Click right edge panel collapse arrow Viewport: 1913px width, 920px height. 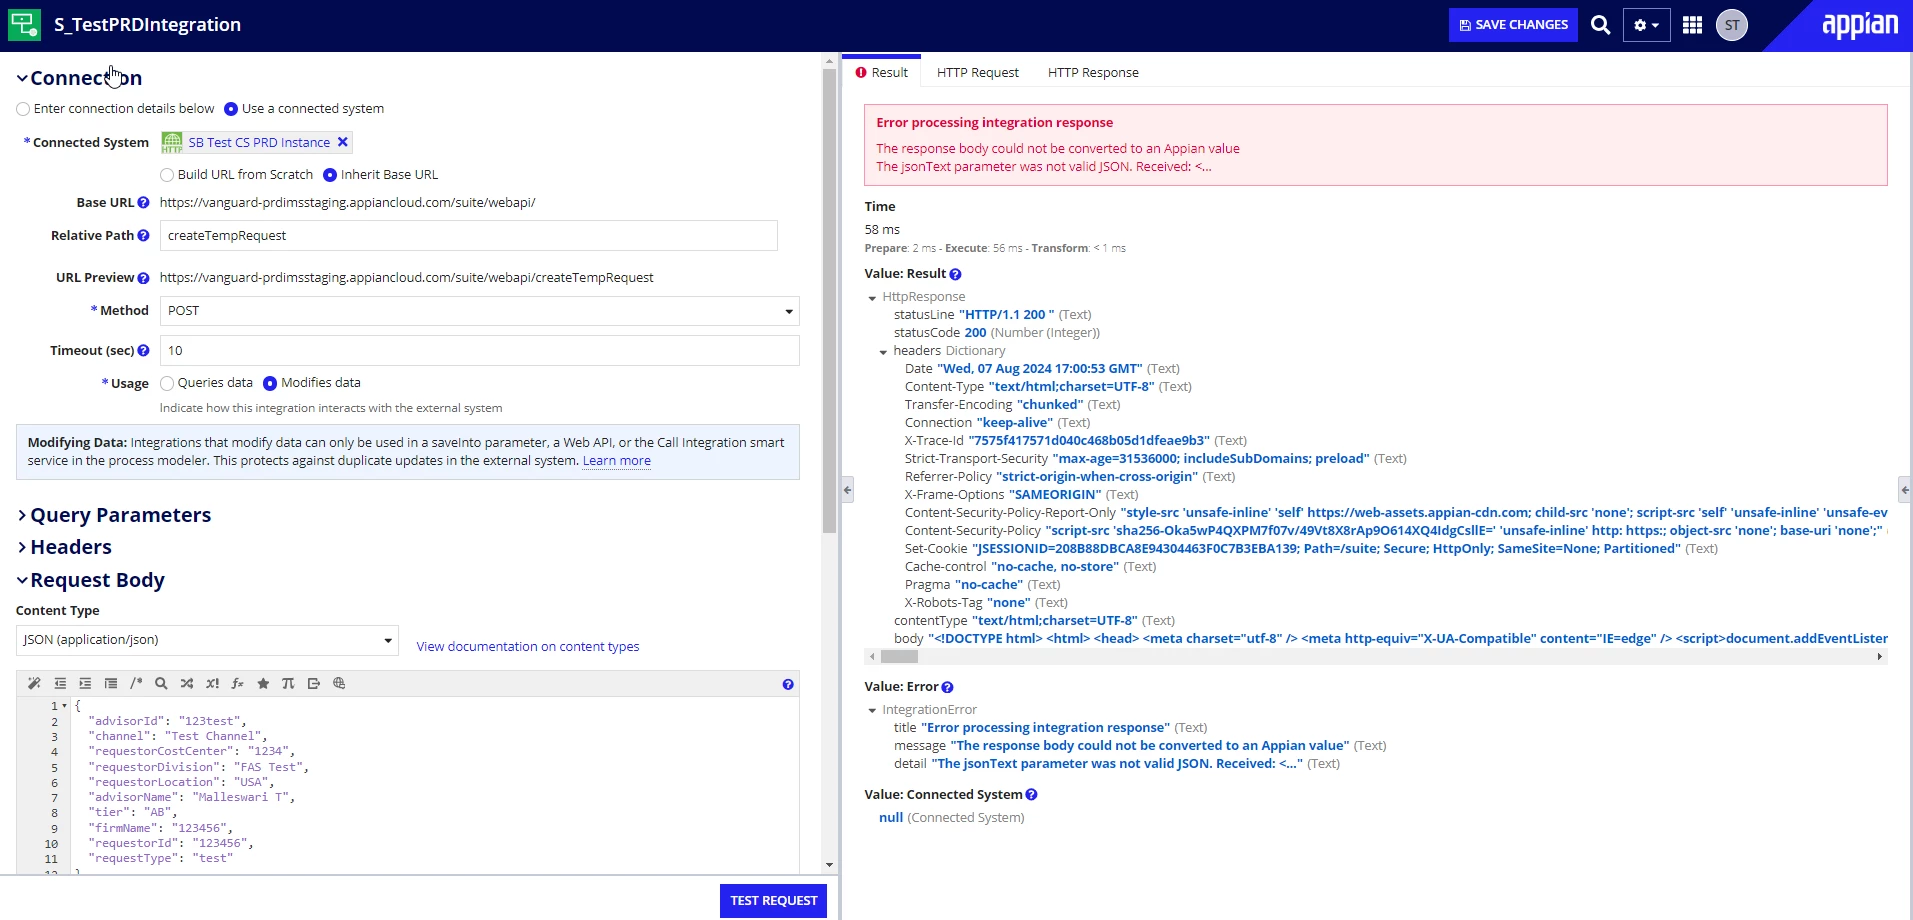(1905, 490)
